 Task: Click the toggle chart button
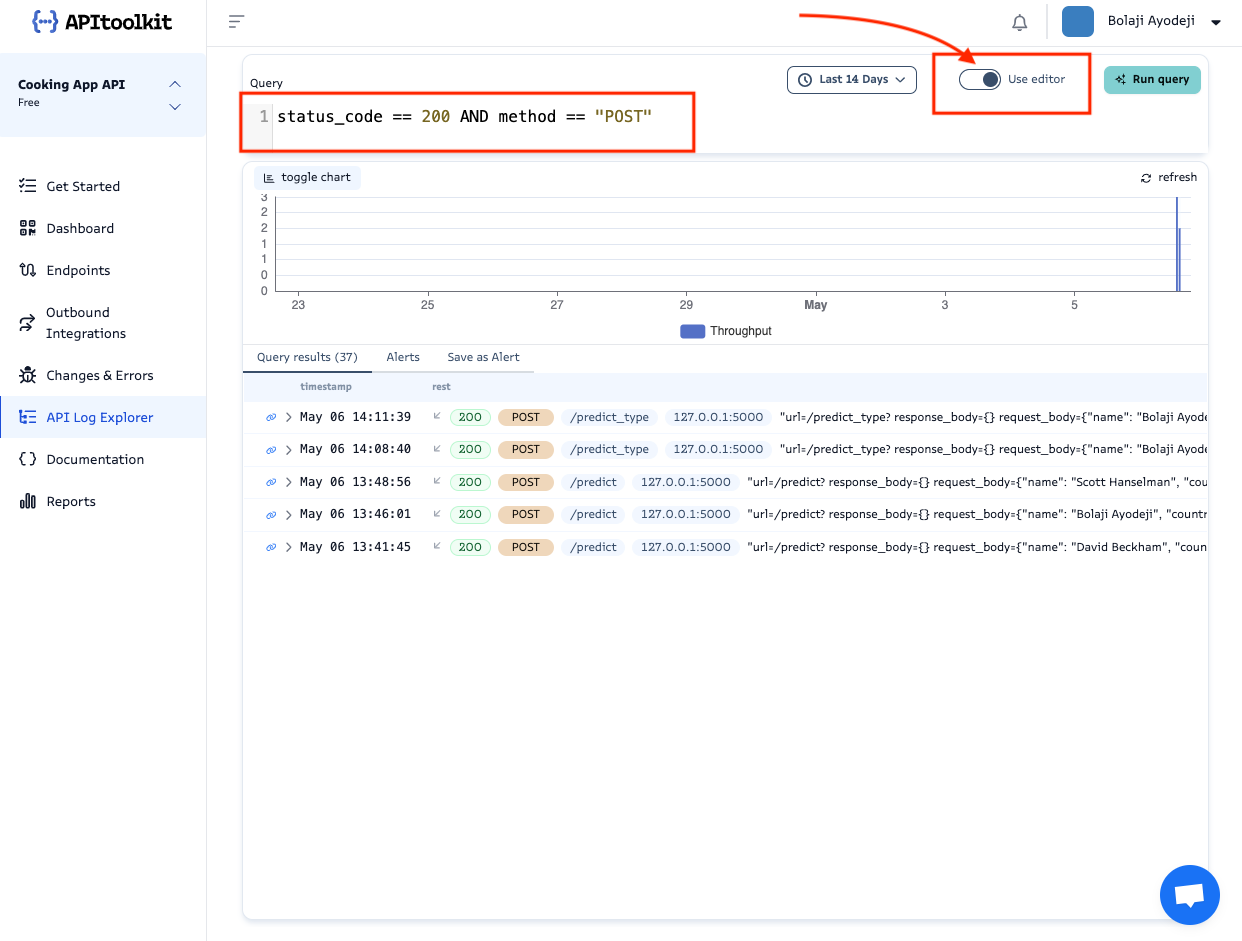coord(306,177)
